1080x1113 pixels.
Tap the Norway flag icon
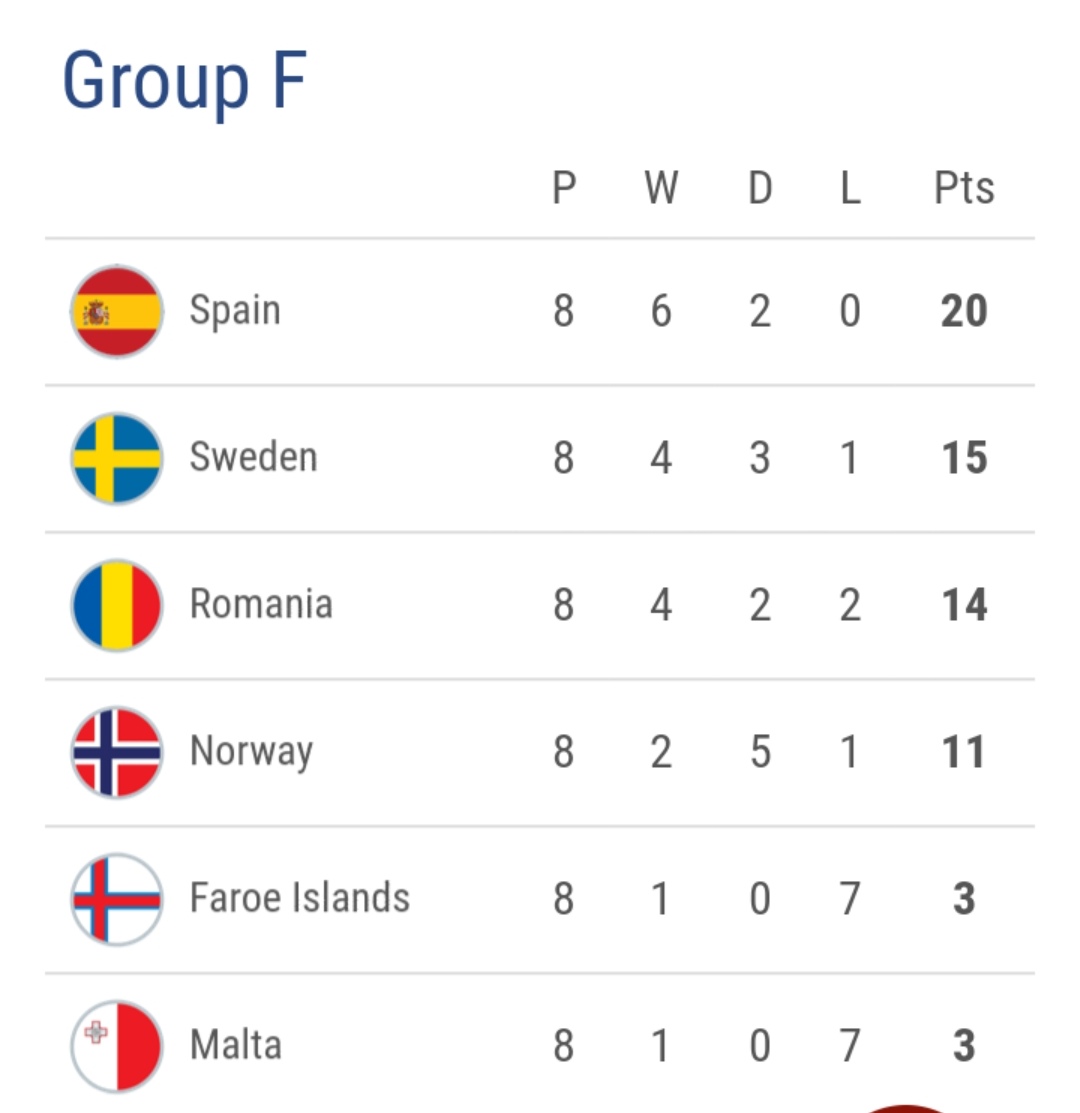click(x=117, y=752)
